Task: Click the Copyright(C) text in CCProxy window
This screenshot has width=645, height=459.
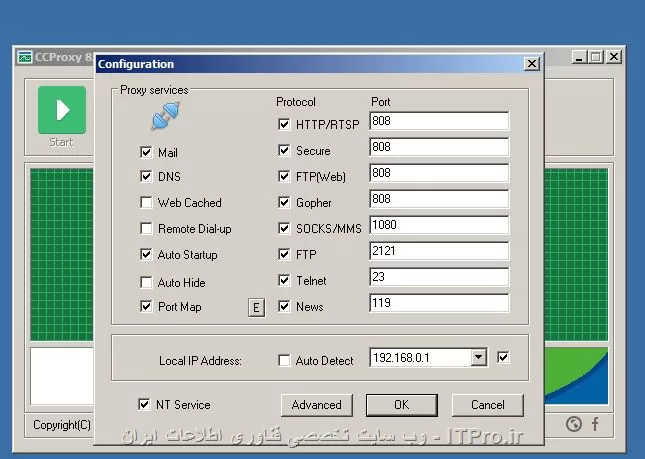Action: click(62, 424)
